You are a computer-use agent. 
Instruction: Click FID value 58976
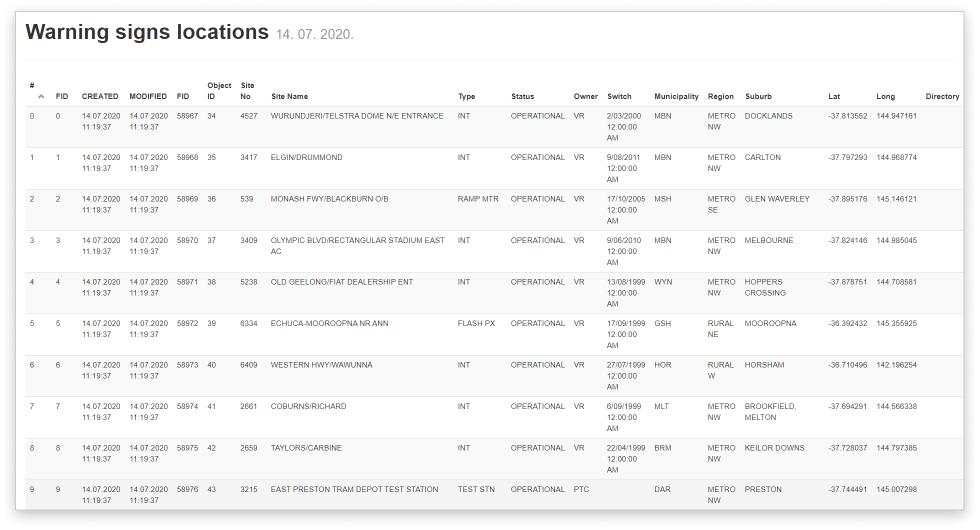click(x=188, y=489)
